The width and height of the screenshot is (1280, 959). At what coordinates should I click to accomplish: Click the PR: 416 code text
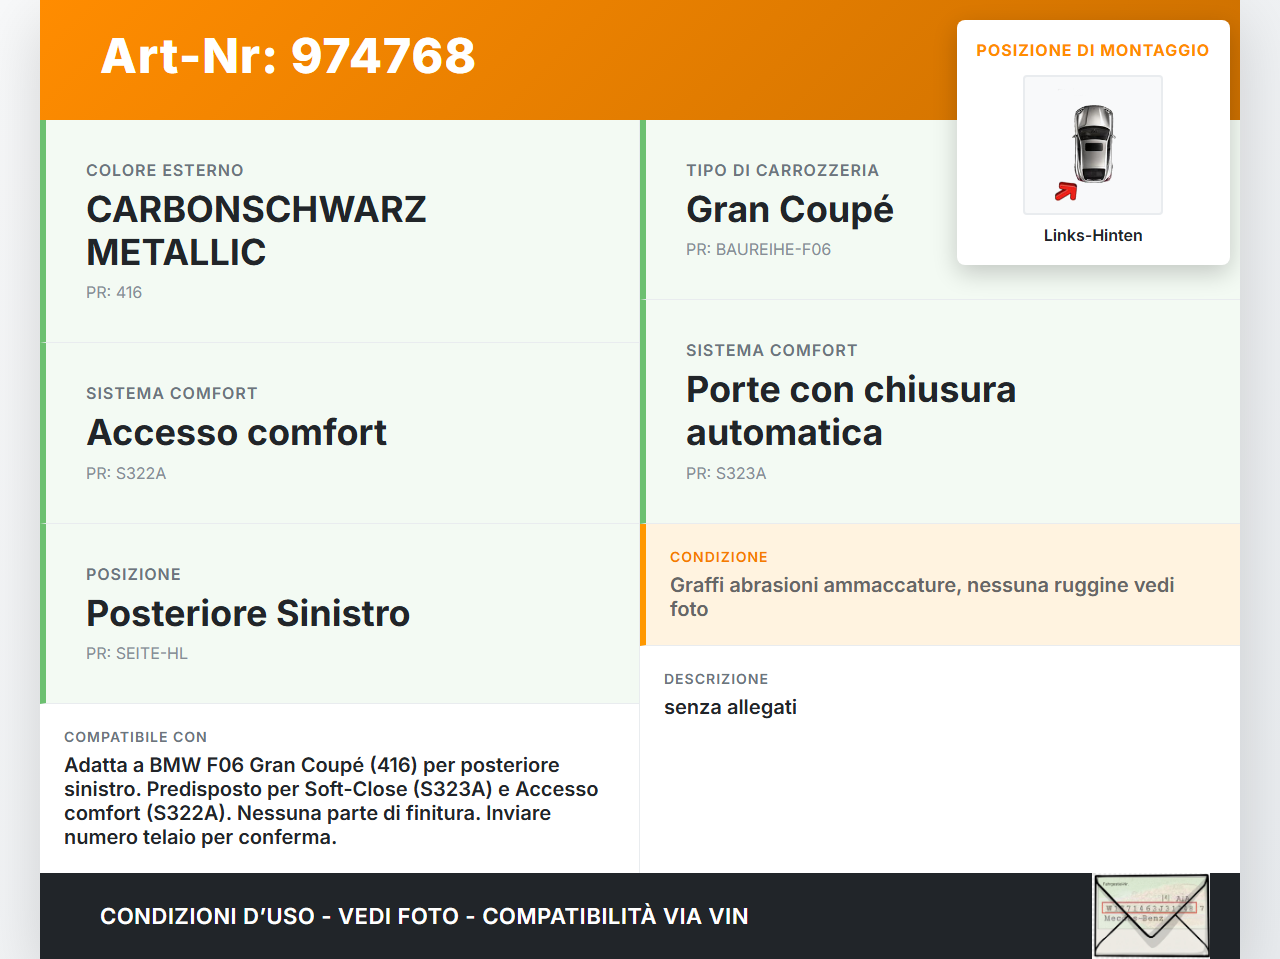[114, 292]
